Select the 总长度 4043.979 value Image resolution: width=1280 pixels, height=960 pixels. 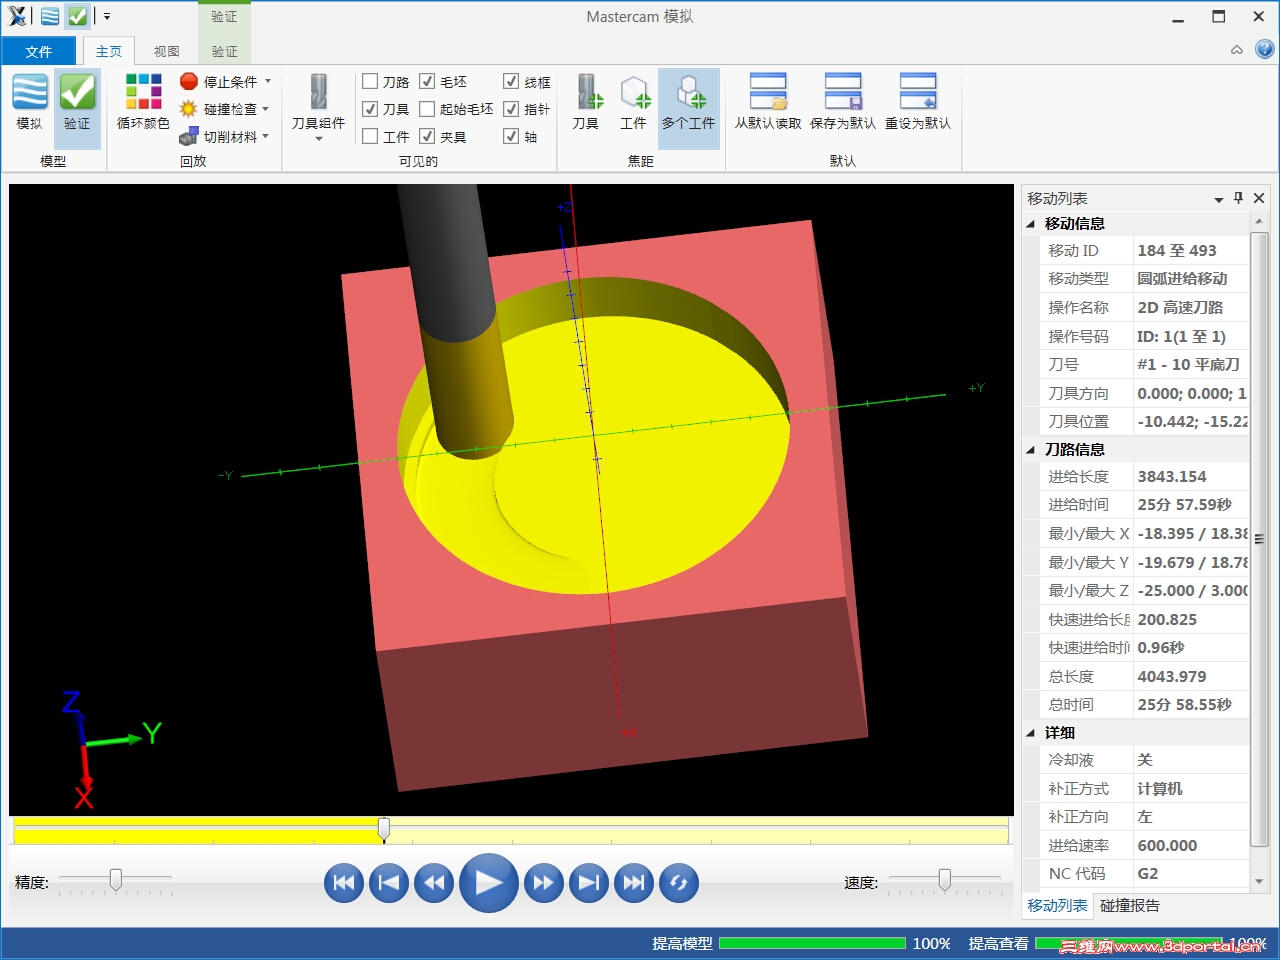tap(1191, 676)
